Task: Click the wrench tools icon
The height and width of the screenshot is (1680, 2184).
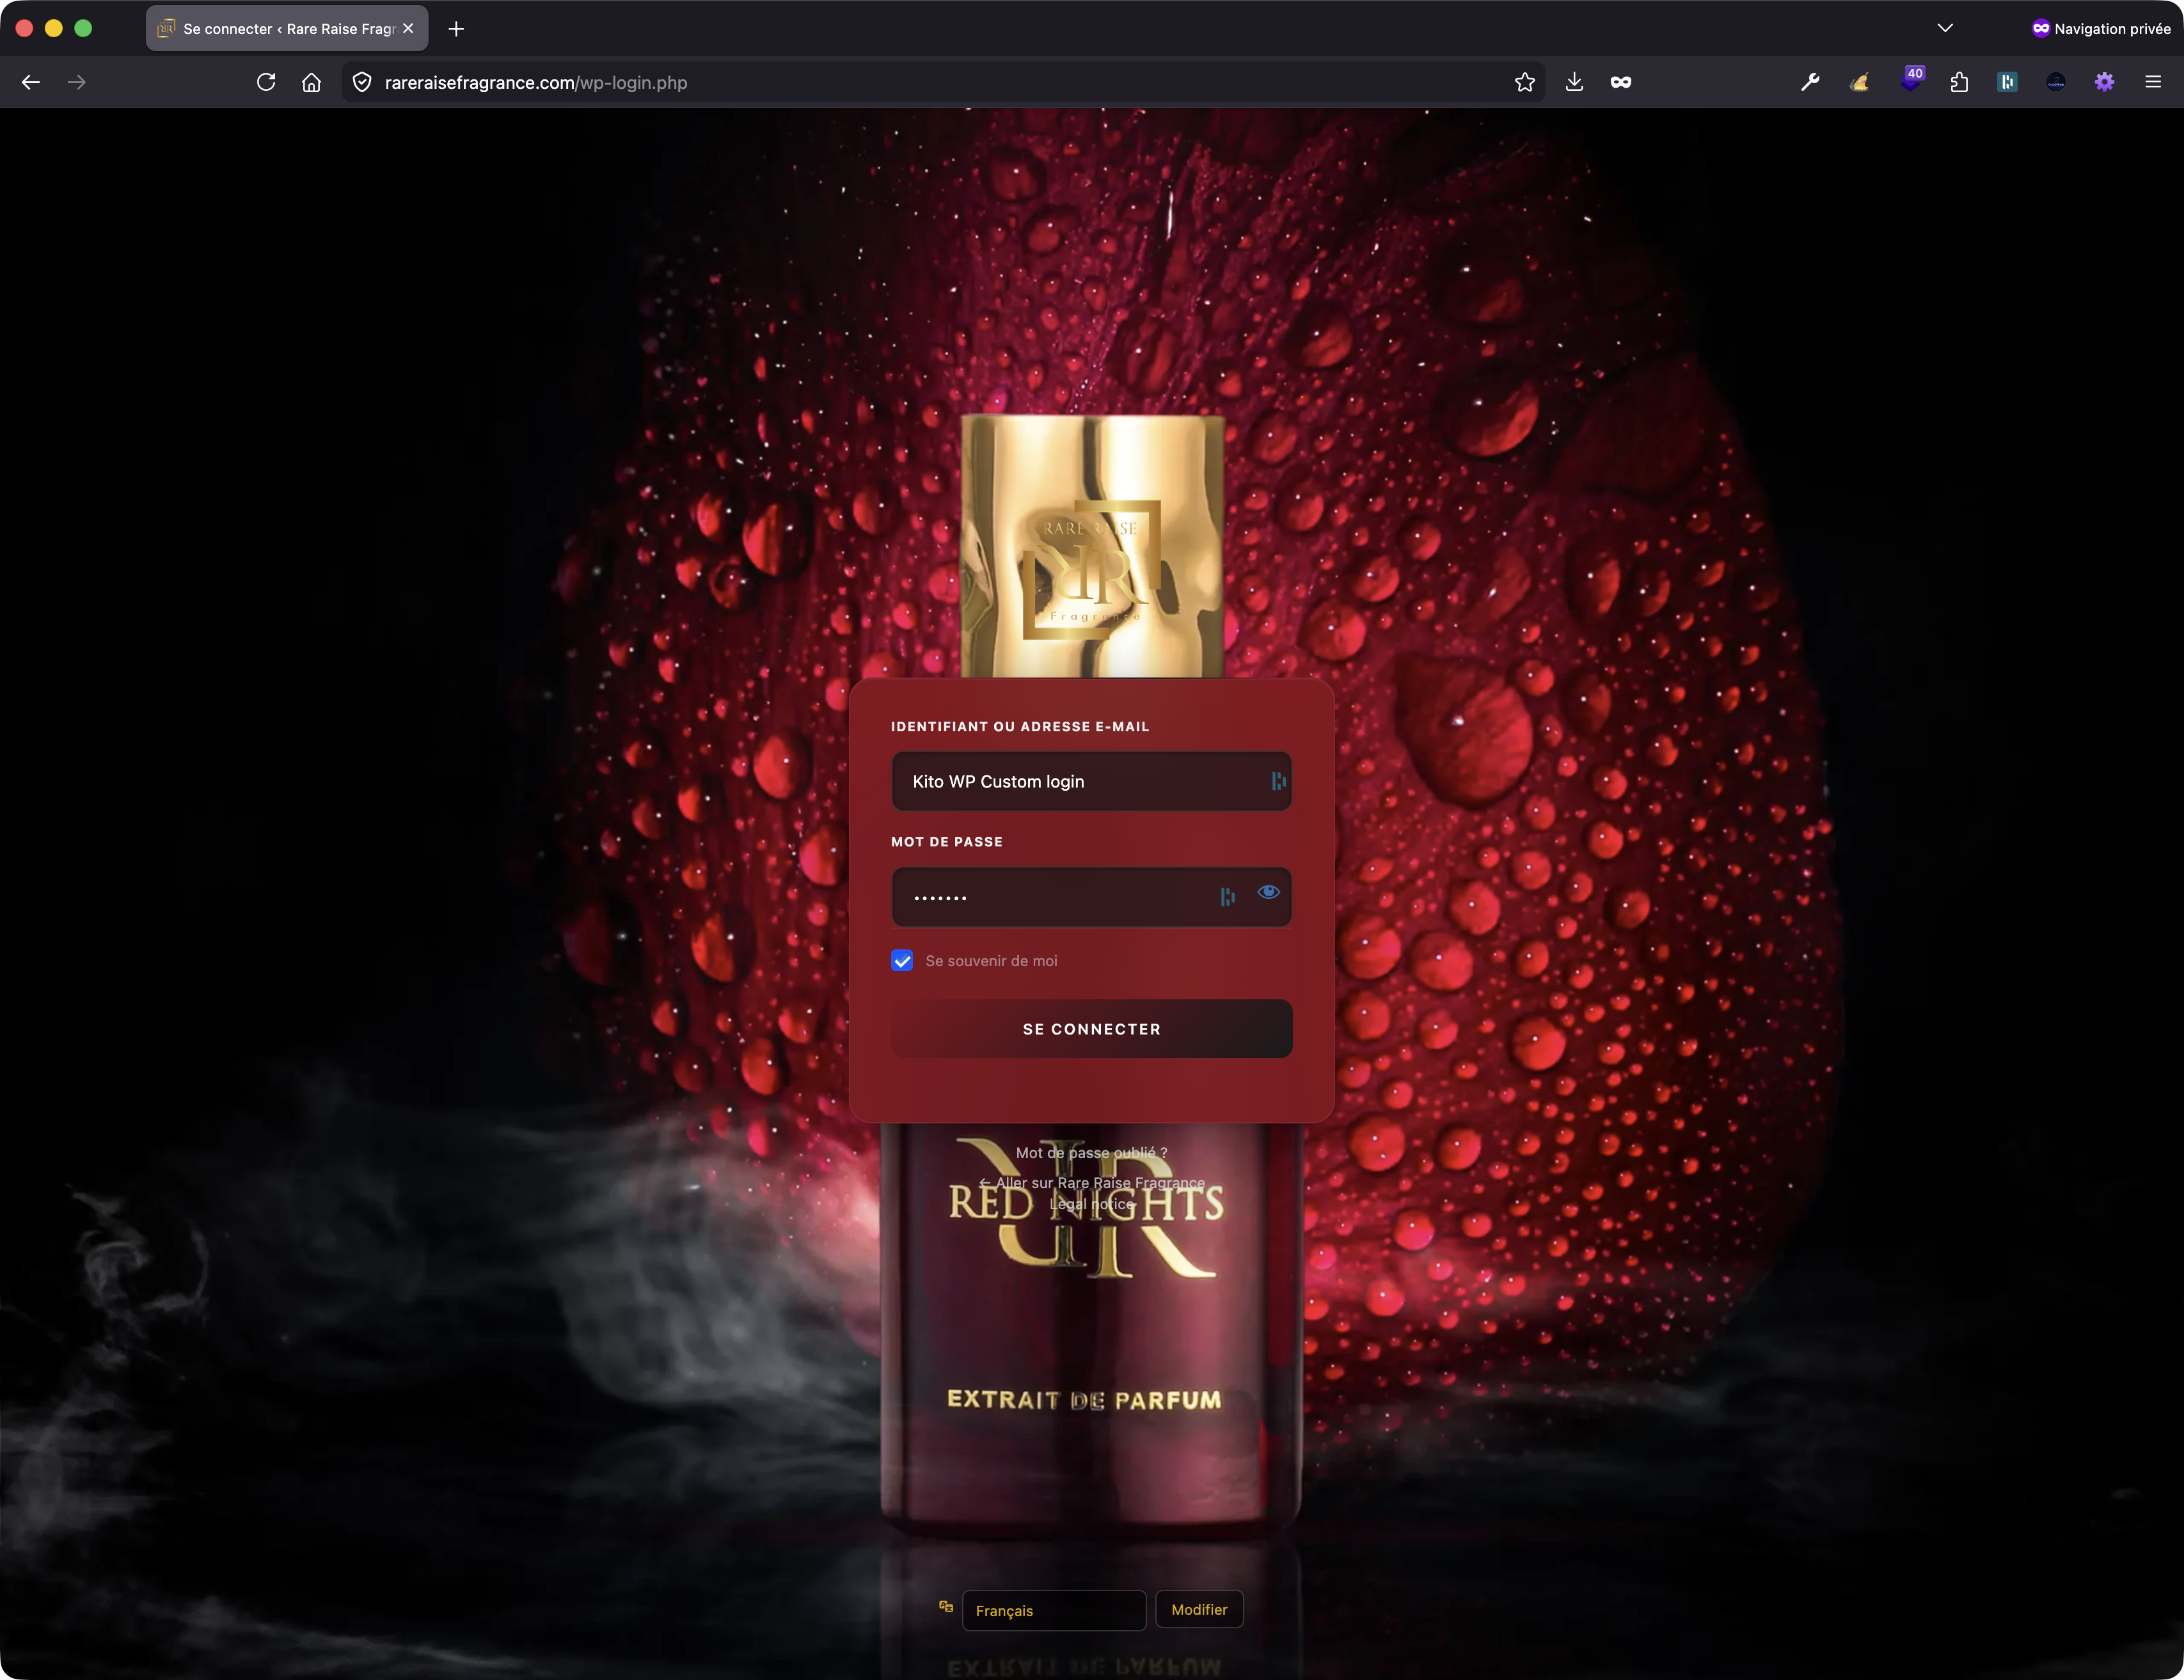Action: pyautogui.click(x=1810, y=83)
